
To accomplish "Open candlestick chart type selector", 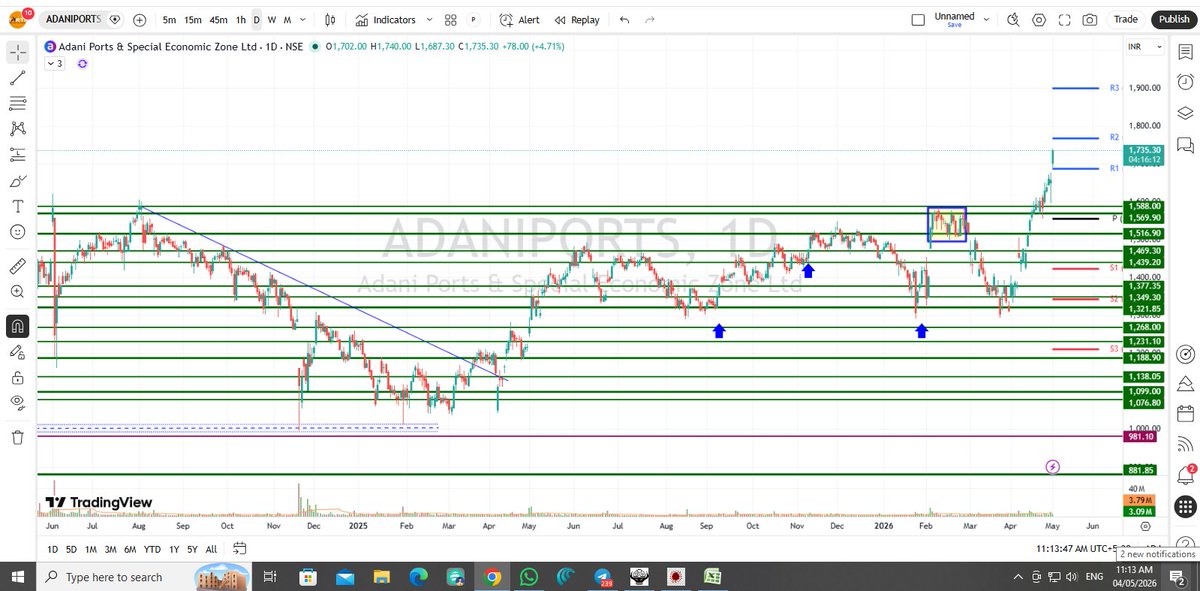I will pos(332,20).
